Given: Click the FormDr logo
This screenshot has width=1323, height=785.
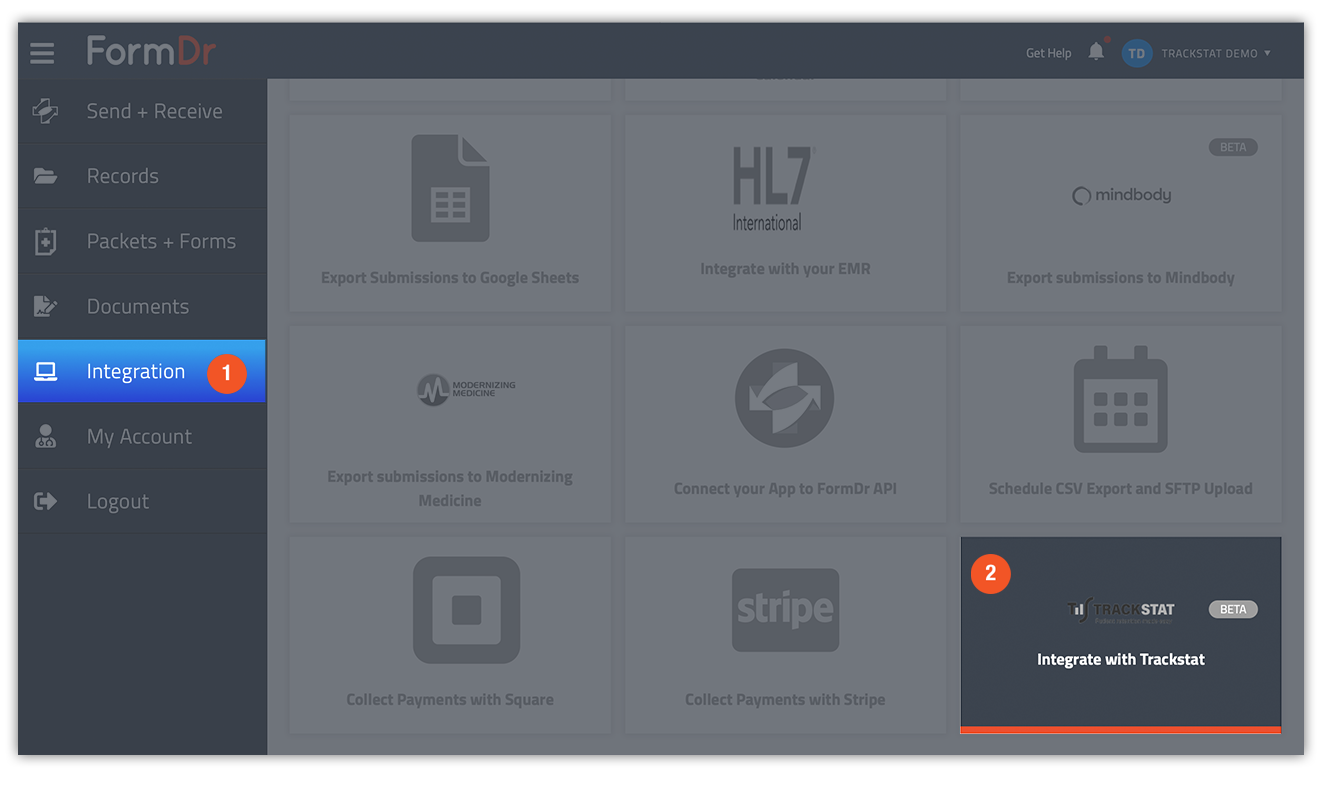Looking at the screenshot, I should click(x=151, y=51).
